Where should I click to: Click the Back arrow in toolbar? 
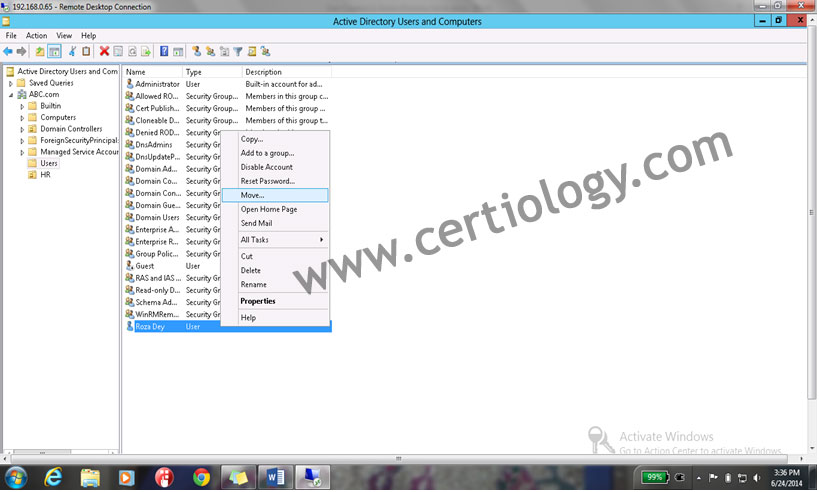point(8,51)
